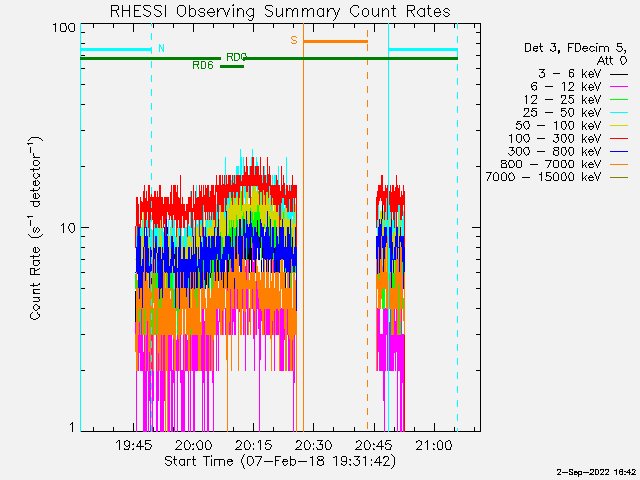The image size is (640, 480).
Task: Select the '12 - 25 keV' legend label
Action: [562, 100]
